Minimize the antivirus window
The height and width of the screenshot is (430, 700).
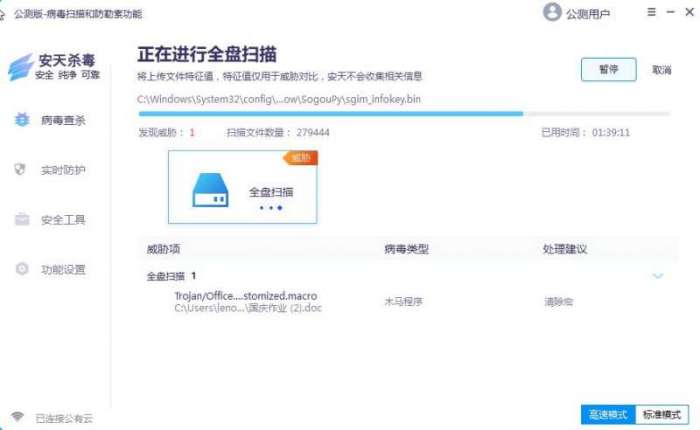[x=671, y=12]
